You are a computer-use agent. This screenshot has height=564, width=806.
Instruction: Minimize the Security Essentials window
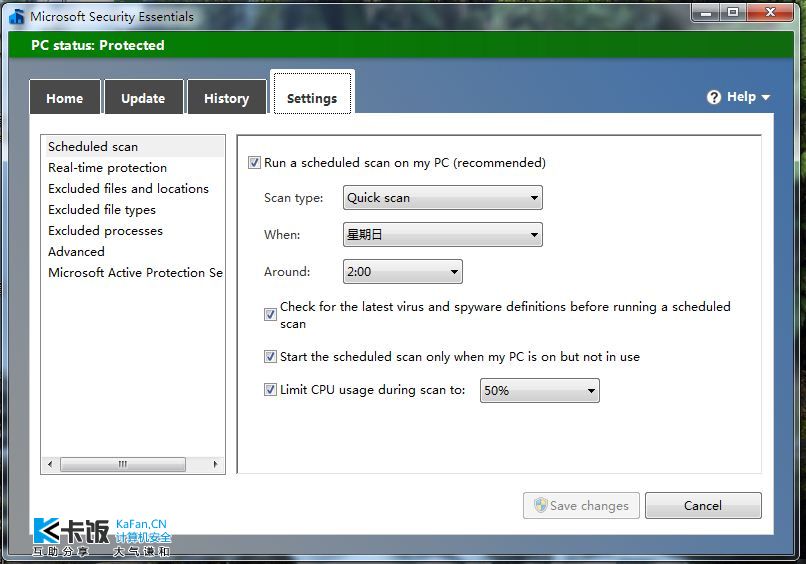click(x=706, y=12)
